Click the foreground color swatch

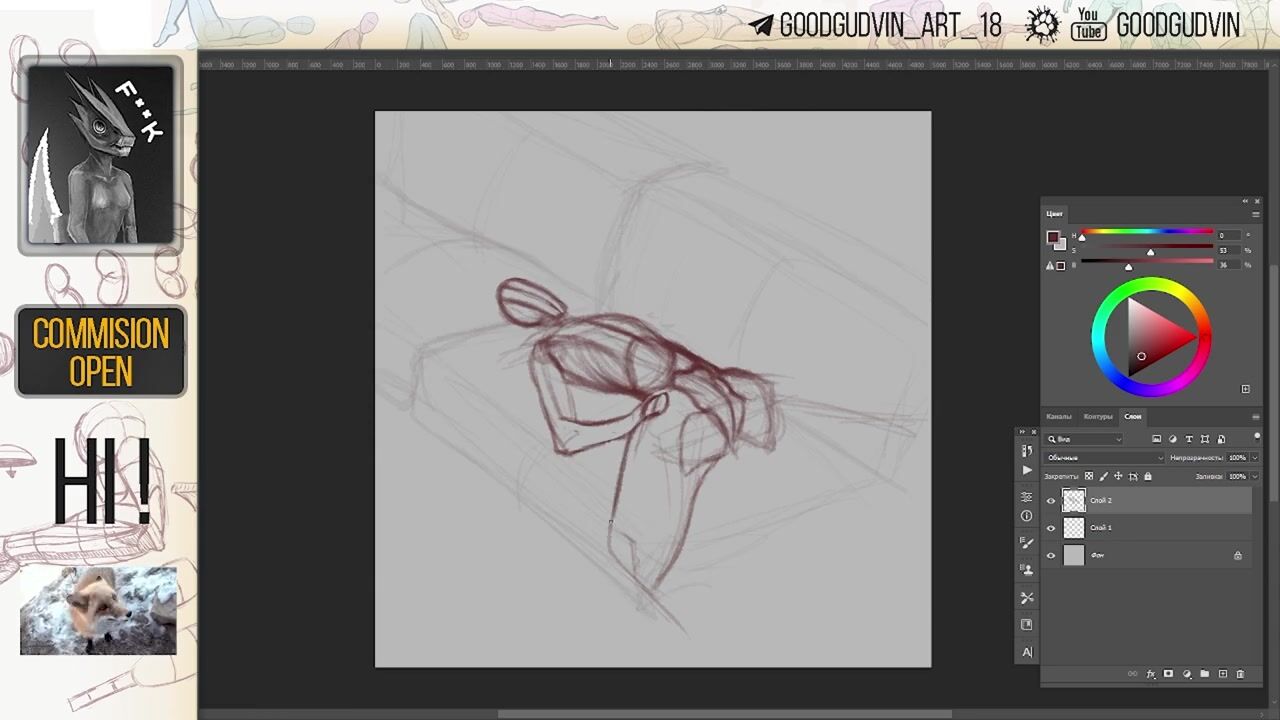[1052, 237]
